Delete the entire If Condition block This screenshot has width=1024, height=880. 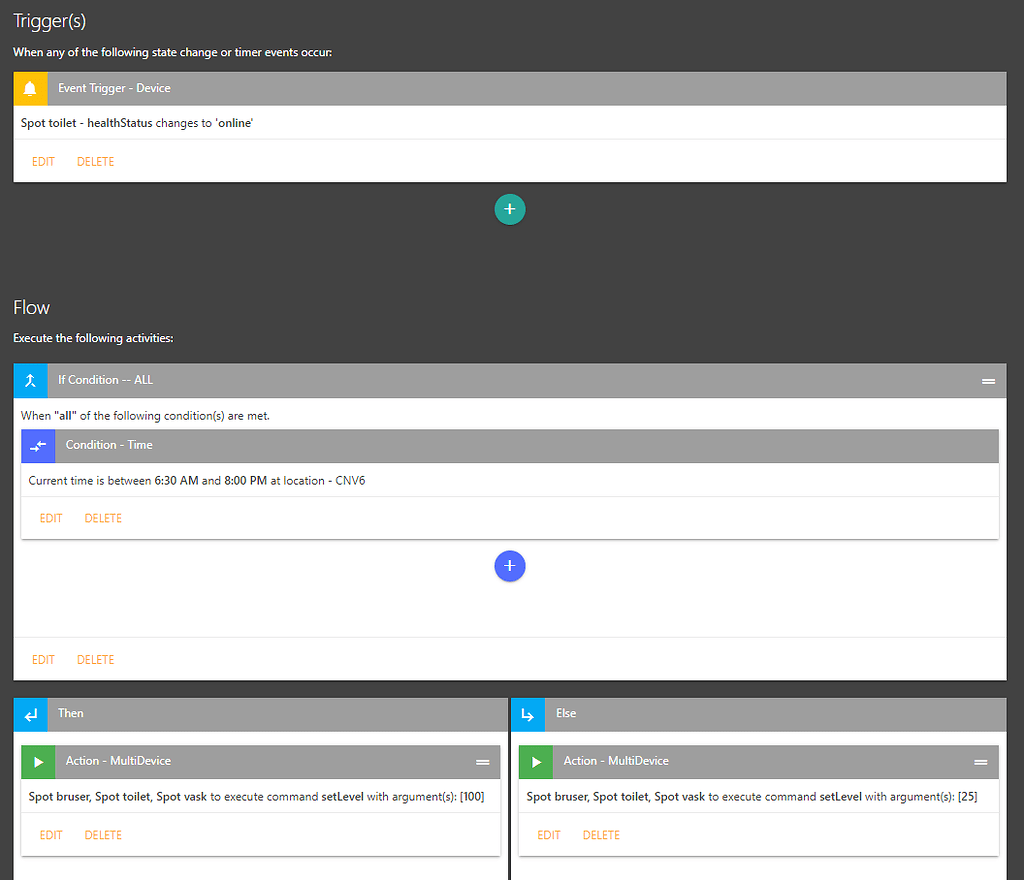click(95, 659)
